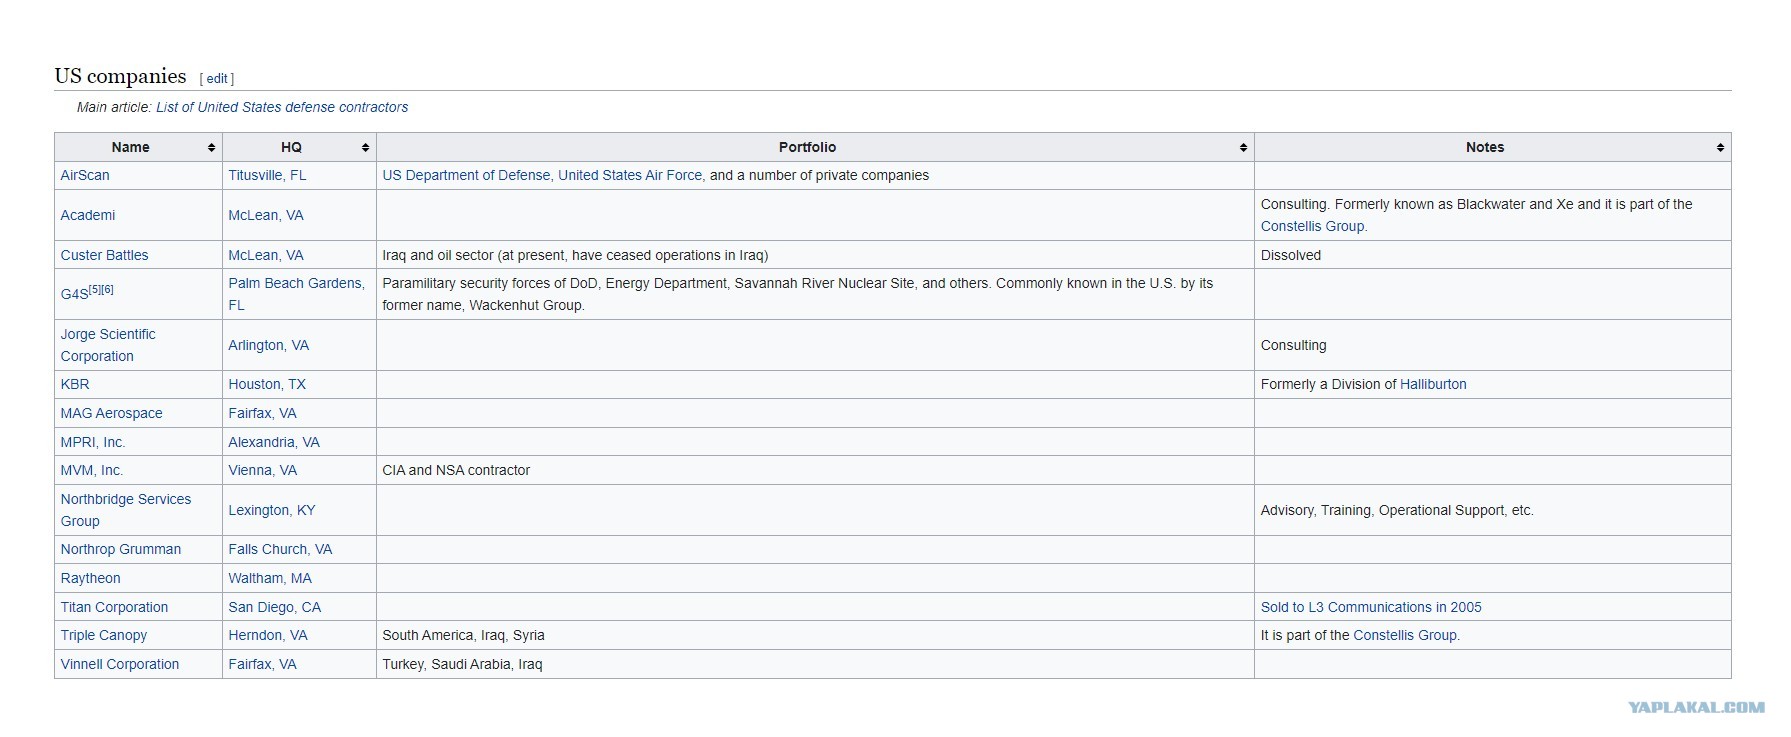Image resolution: width=1791 pixels, height=737 pixels.
Task: Open the KBR article
Action: (x=75, y=384)
